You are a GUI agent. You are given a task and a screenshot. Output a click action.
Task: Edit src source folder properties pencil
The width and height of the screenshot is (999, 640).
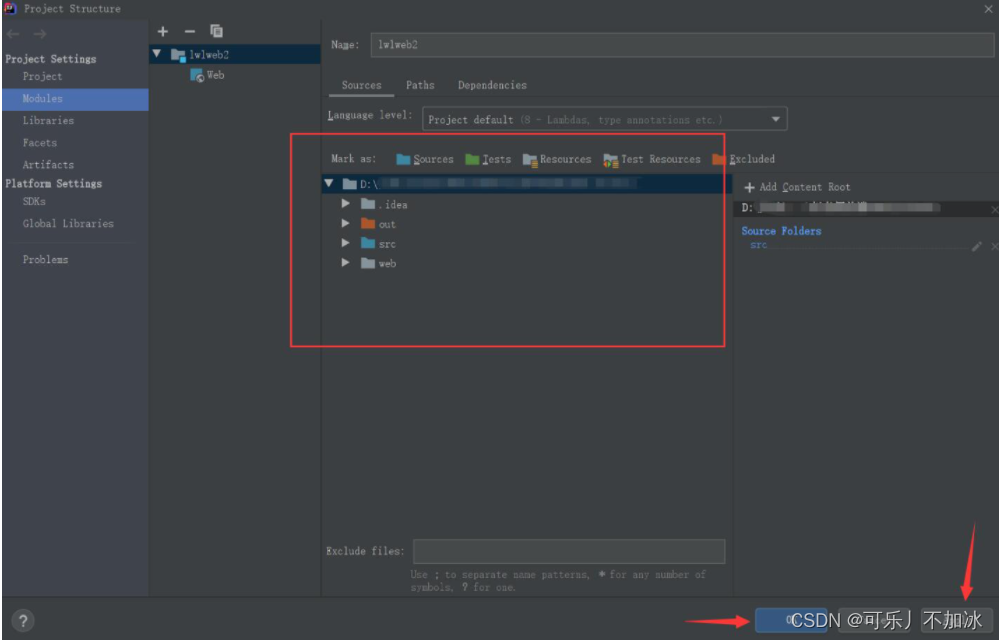[x=977, y=246]
